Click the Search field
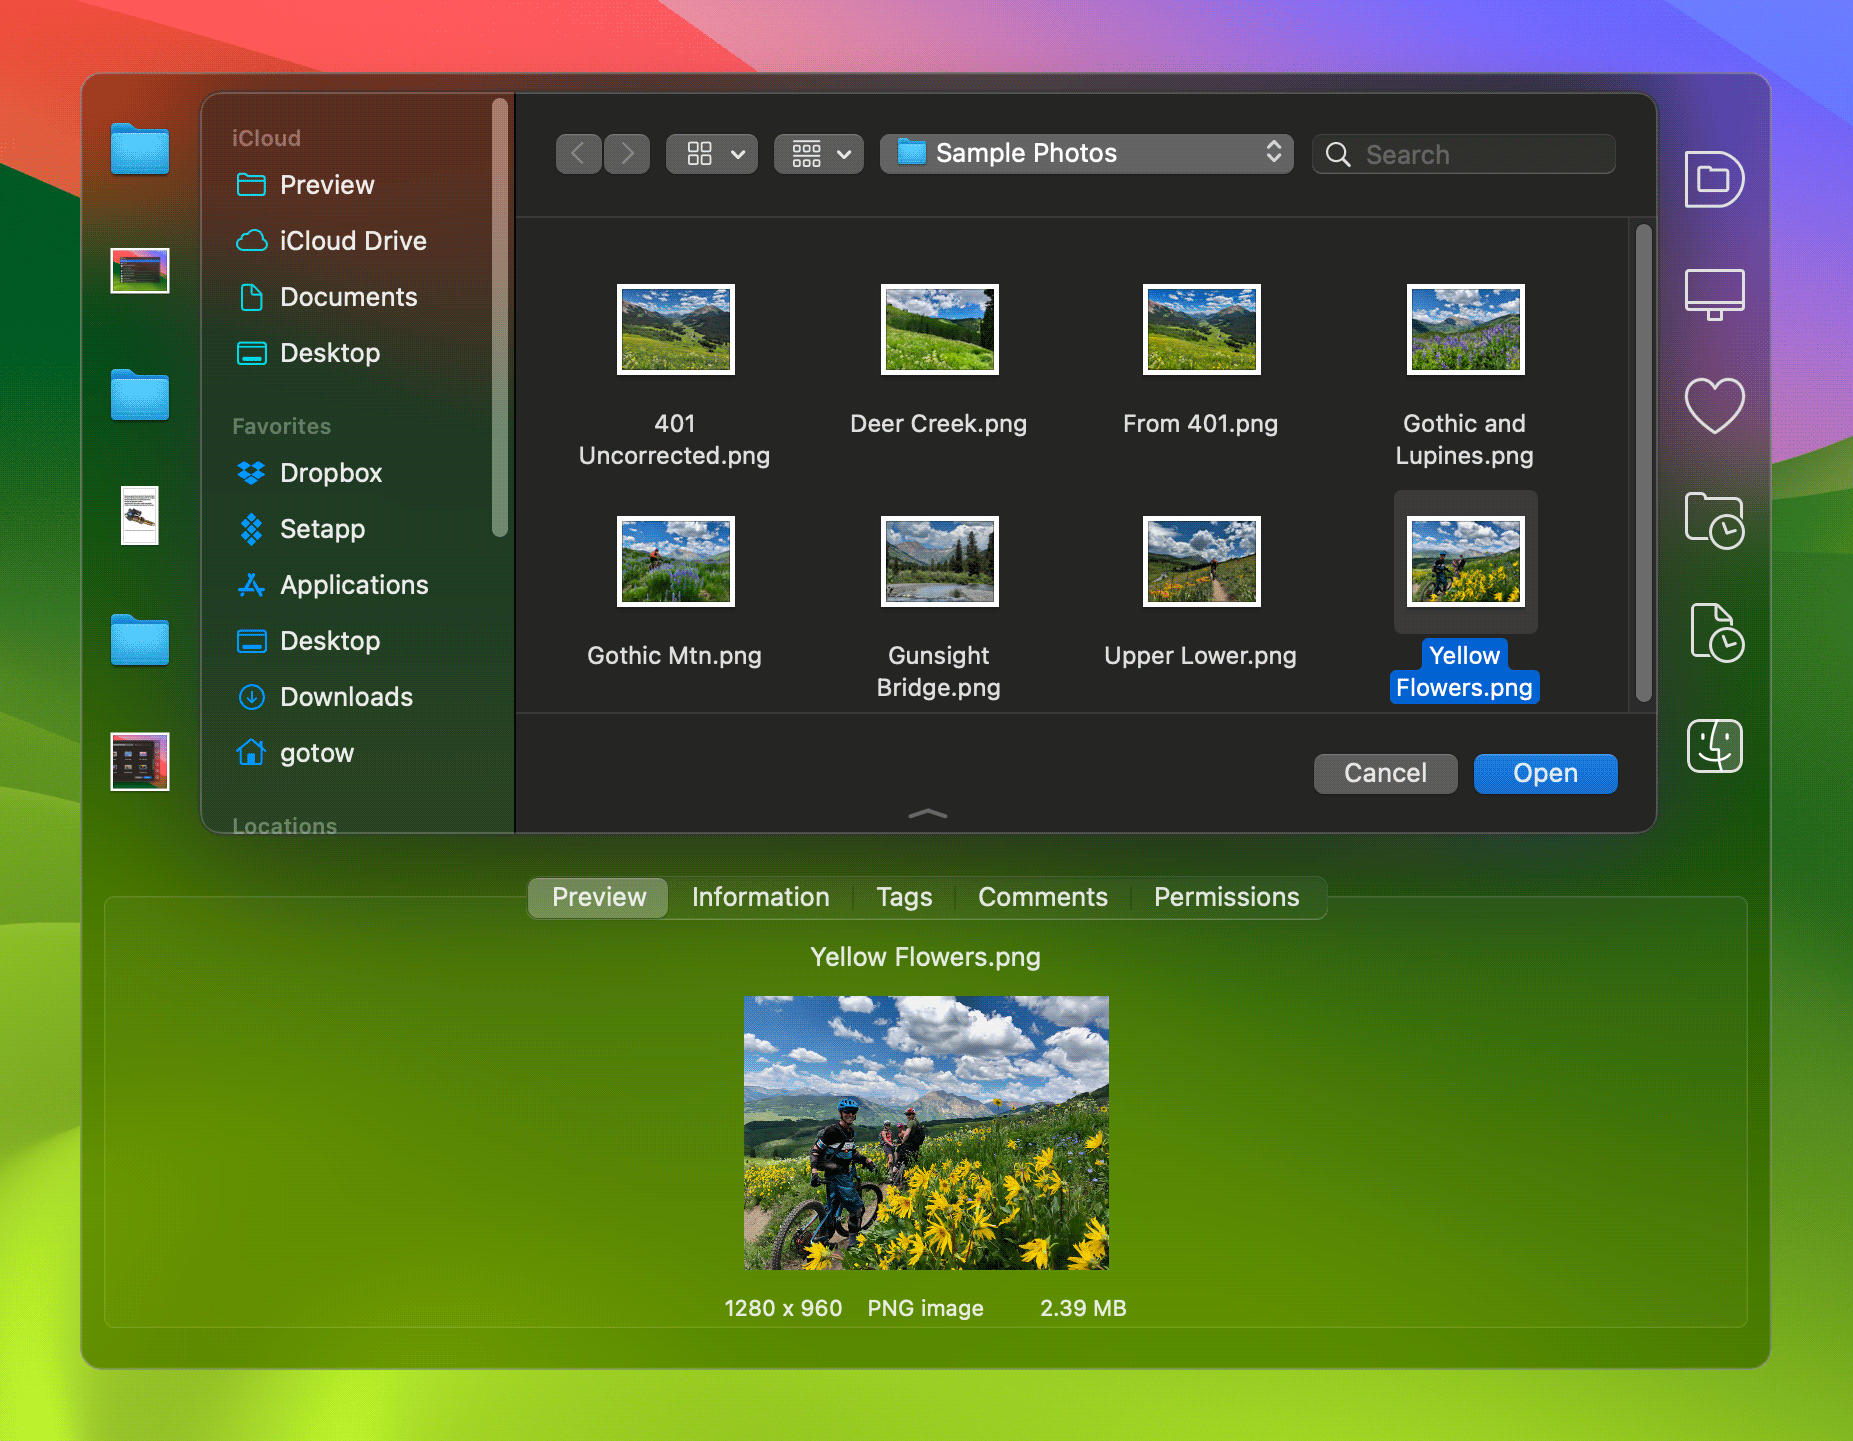Screen dimensions: 1853x1441 coord(1464,154)
